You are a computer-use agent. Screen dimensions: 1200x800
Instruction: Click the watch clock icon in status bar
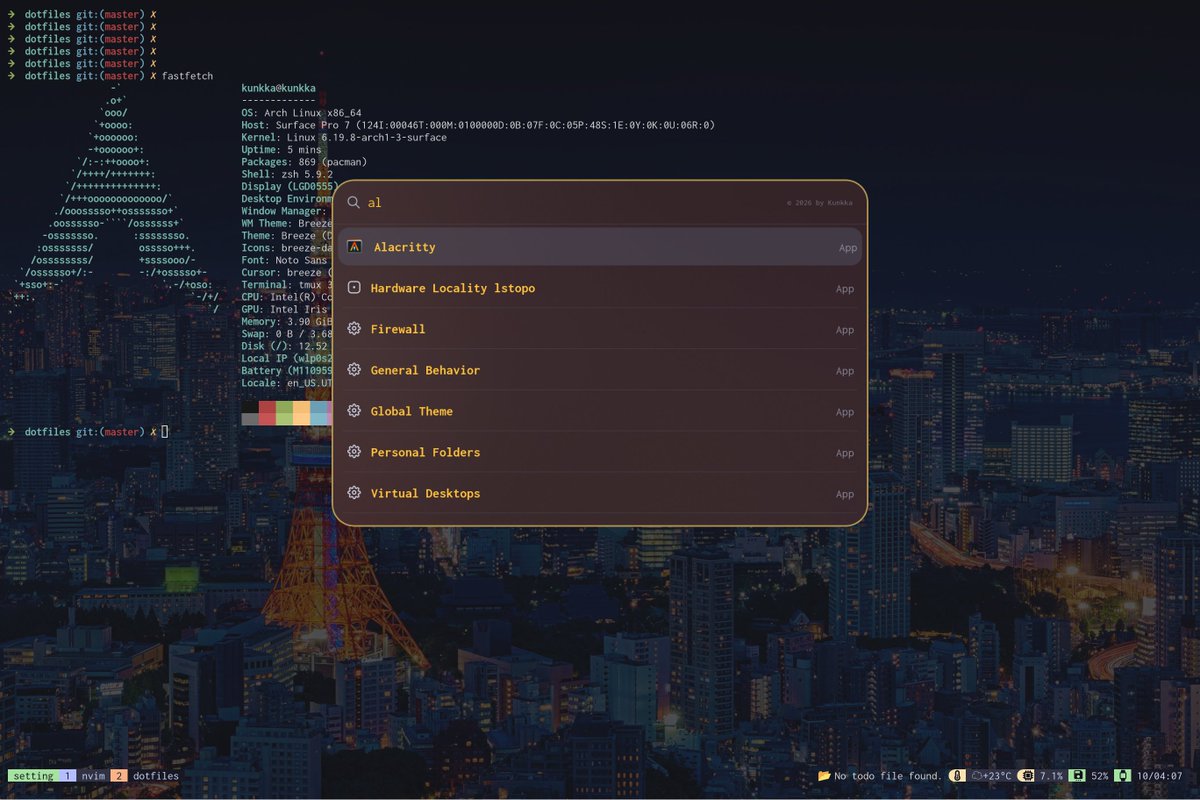1123,776
